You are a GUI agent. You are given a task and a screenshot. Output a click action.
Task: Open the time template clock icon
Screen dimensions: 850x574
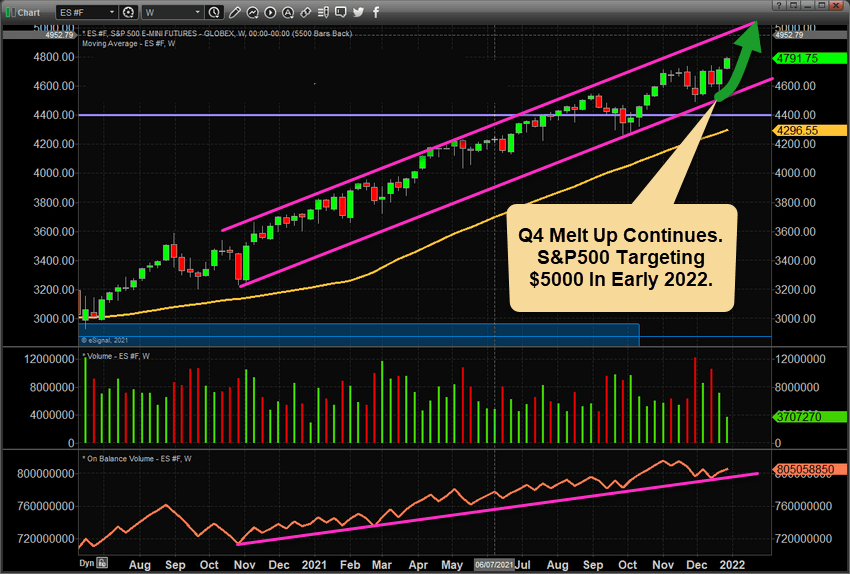215,12
